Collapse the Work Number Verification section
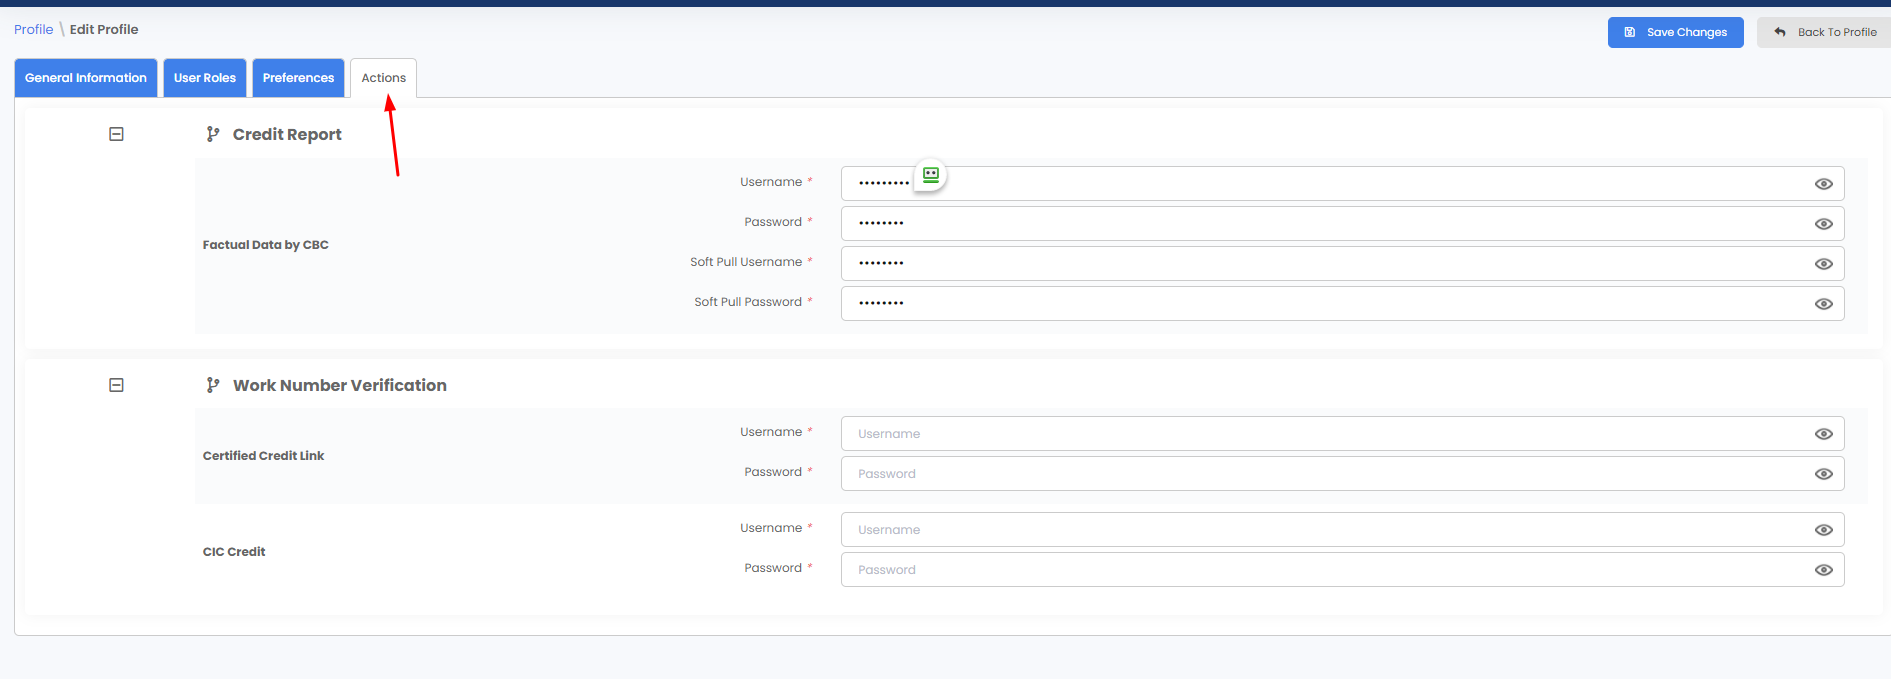Screen dimensions: 1891x679 click(x=116, y=385)
